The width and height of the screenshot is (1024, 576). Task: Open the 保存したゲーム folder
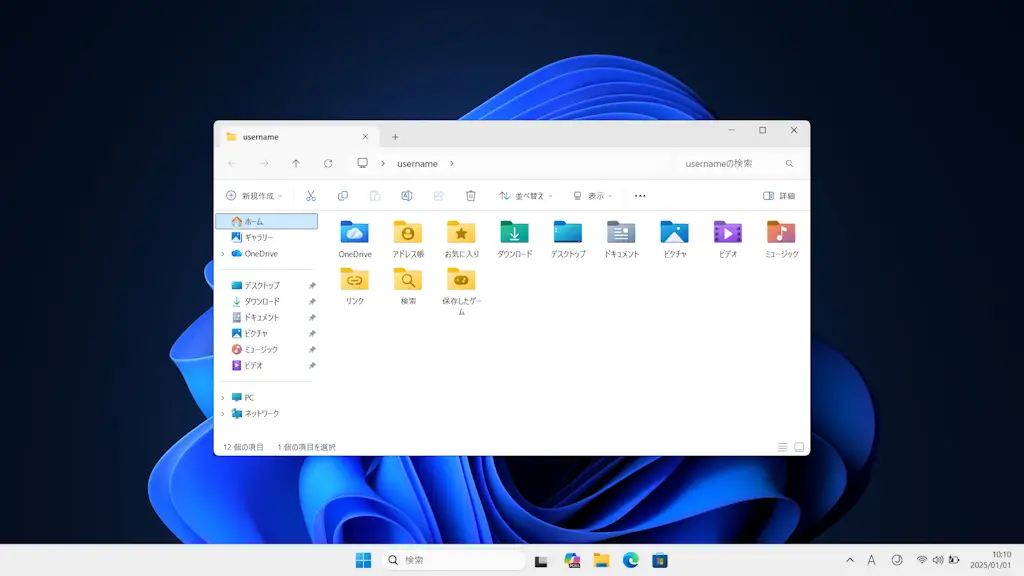tap(461, 280)
